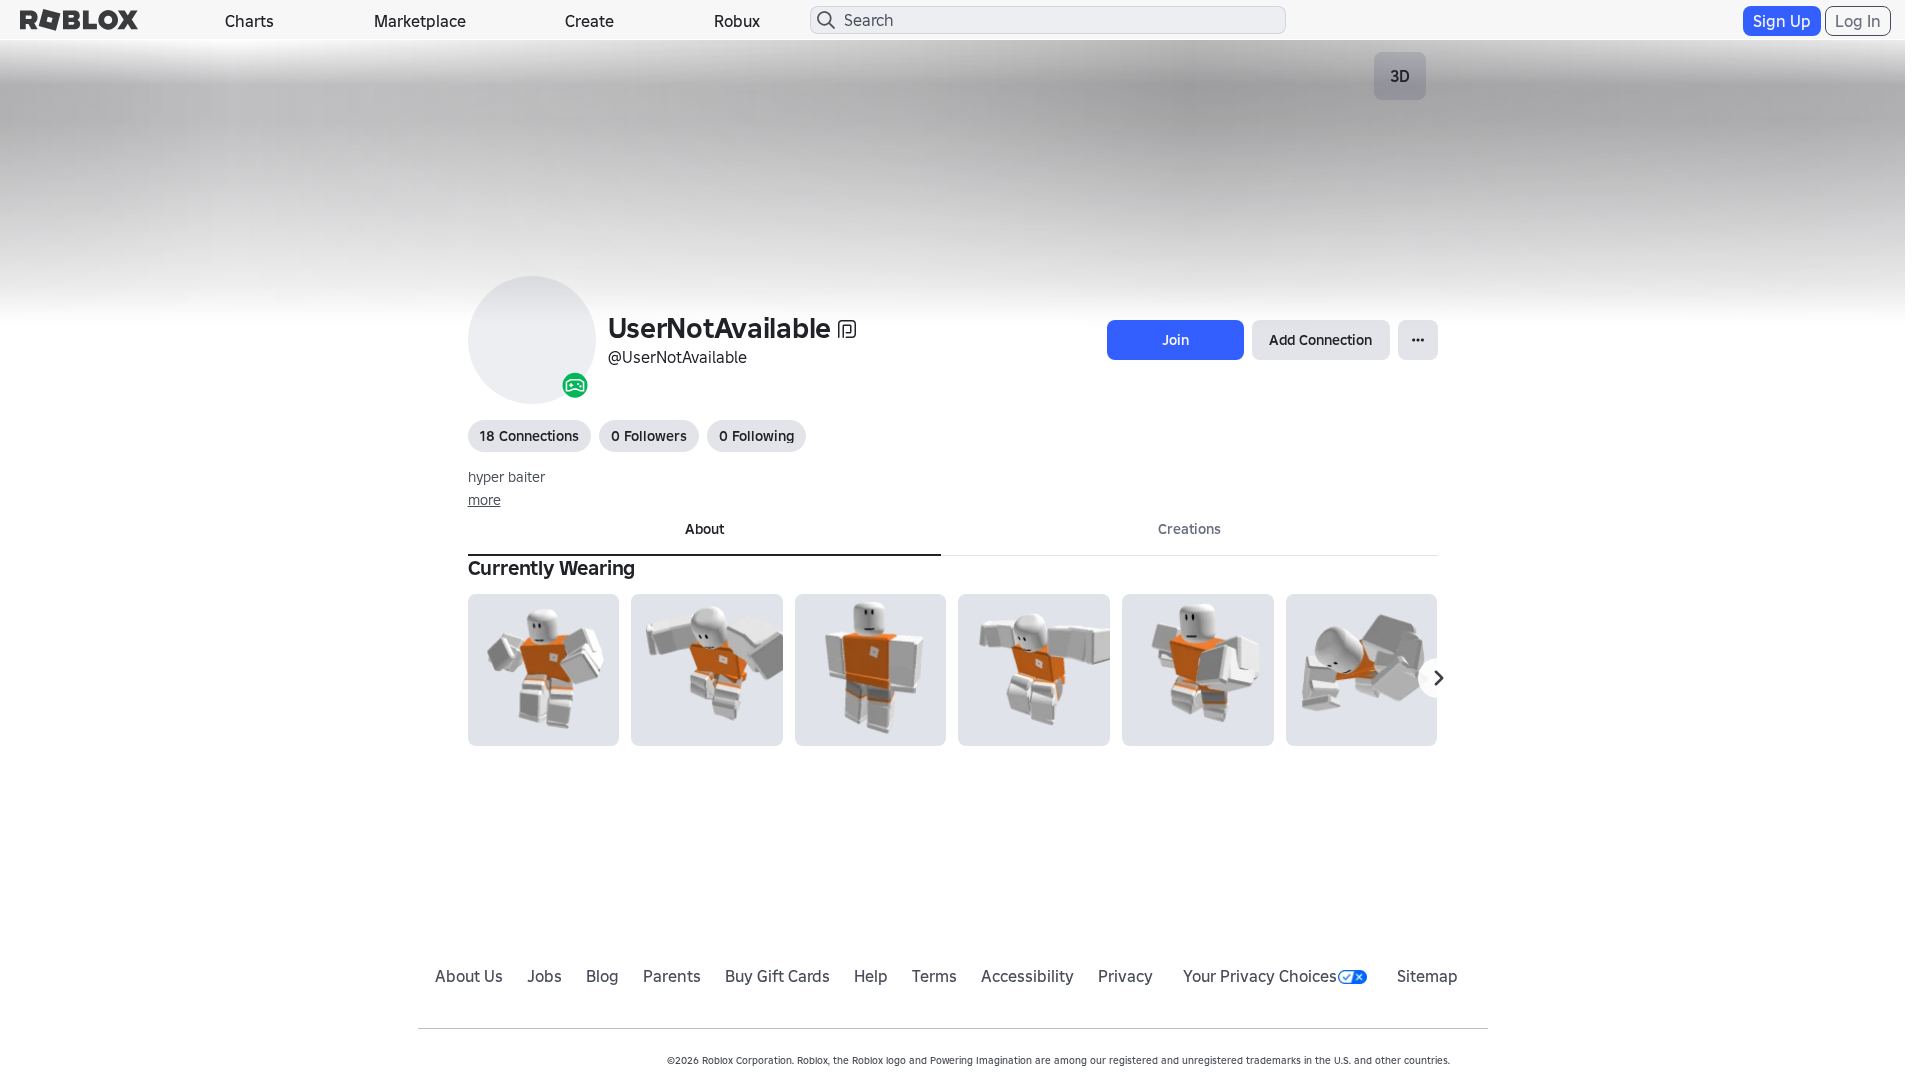Join the user's game
This screenshot has height=1080, width=1920.
point(1175,340)
